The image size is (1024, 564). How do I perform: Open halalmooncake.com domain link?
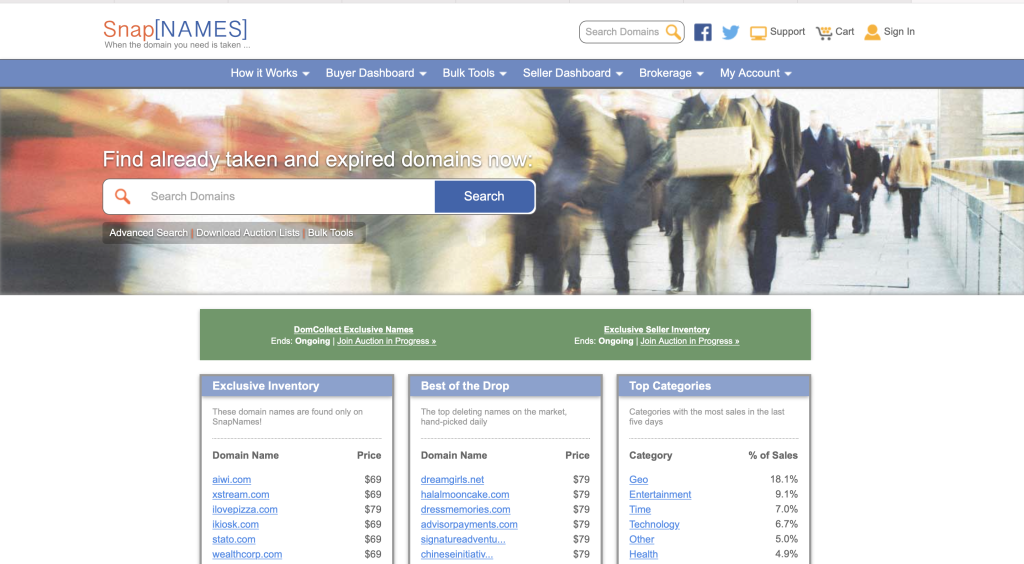click(x=465, y=494)
